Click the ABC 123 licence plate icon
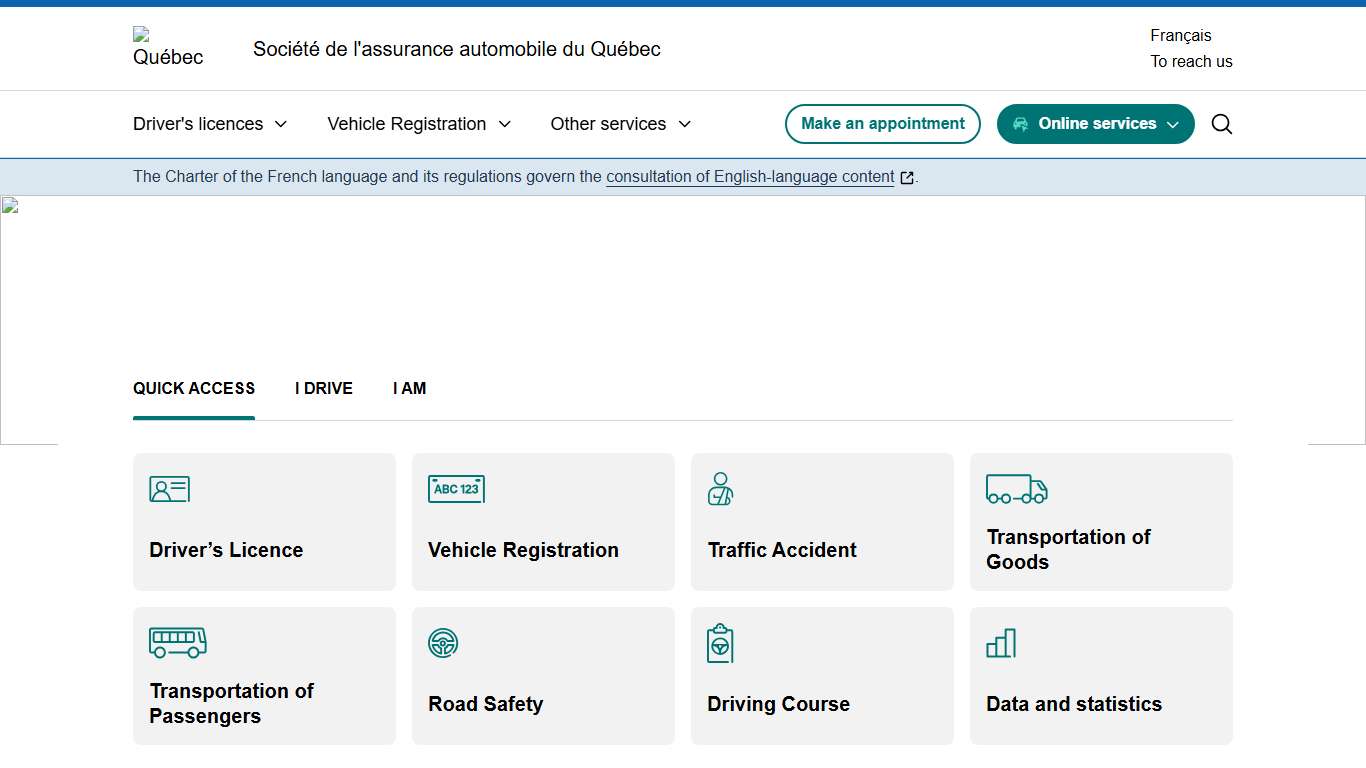1366x768 pixels. point(456,489)
